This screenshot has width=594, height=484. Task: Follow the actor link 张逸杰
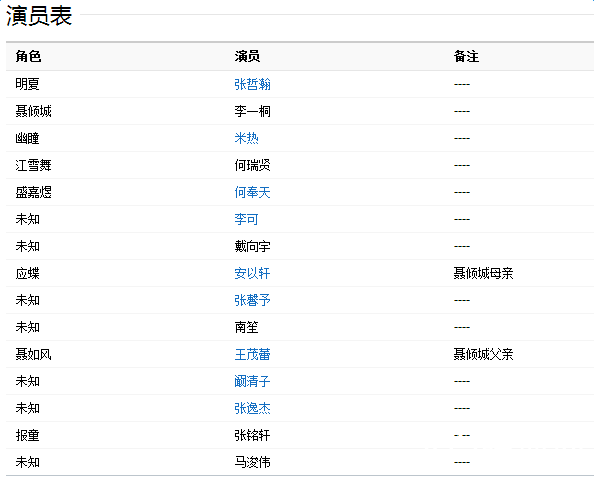252,408
